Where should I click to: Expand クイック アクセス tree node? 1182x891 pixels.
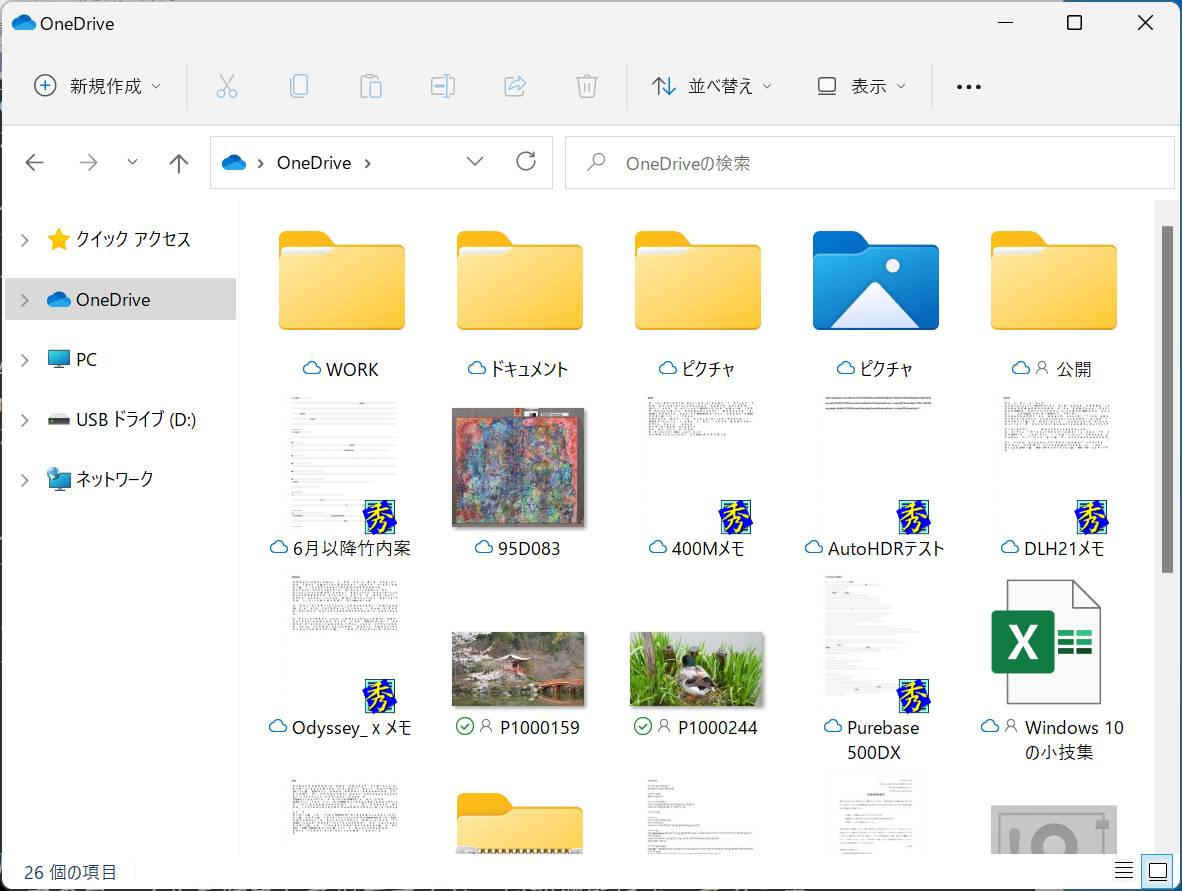coord(25,240)
